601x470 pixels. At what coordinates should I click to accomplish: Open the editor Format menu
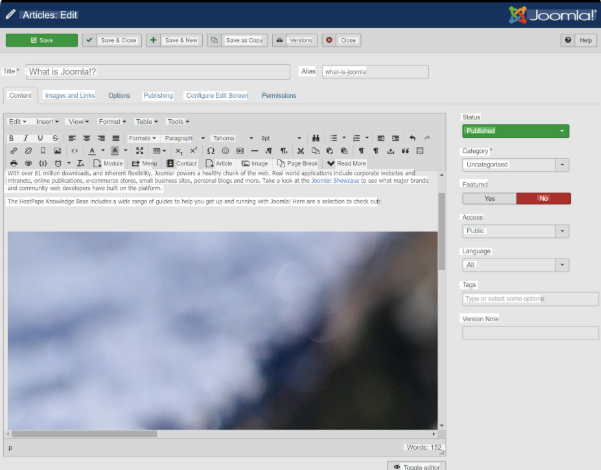[x=112, y=122]
